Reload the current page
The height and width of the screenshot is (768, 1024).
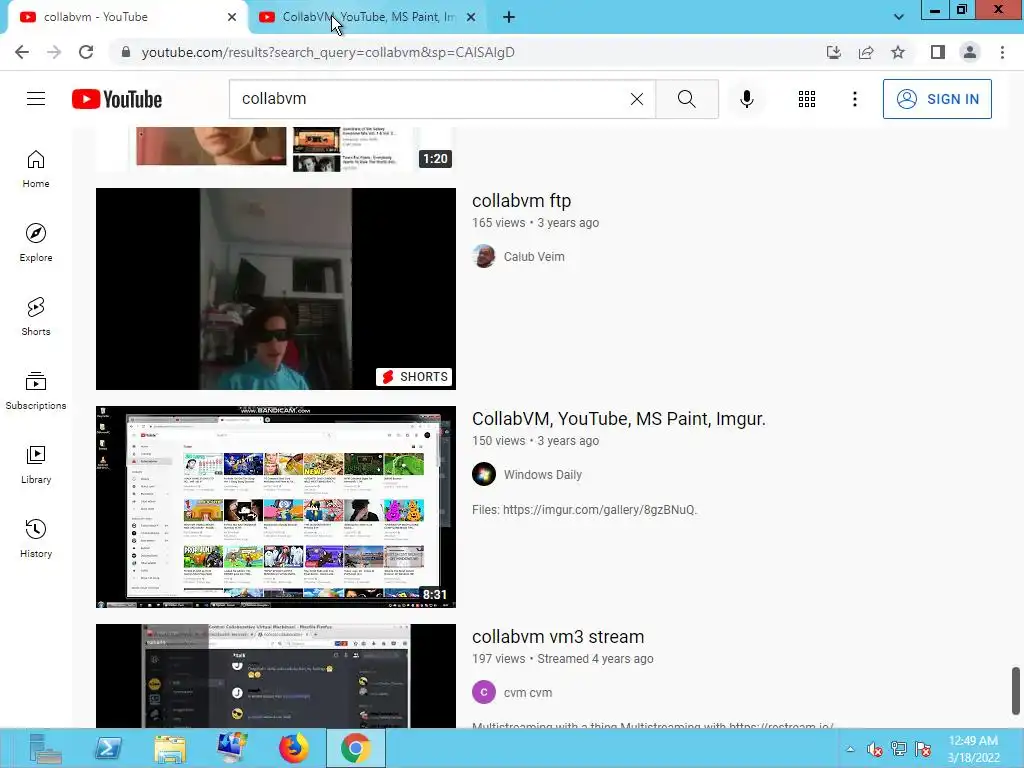(x=86, y=52)
